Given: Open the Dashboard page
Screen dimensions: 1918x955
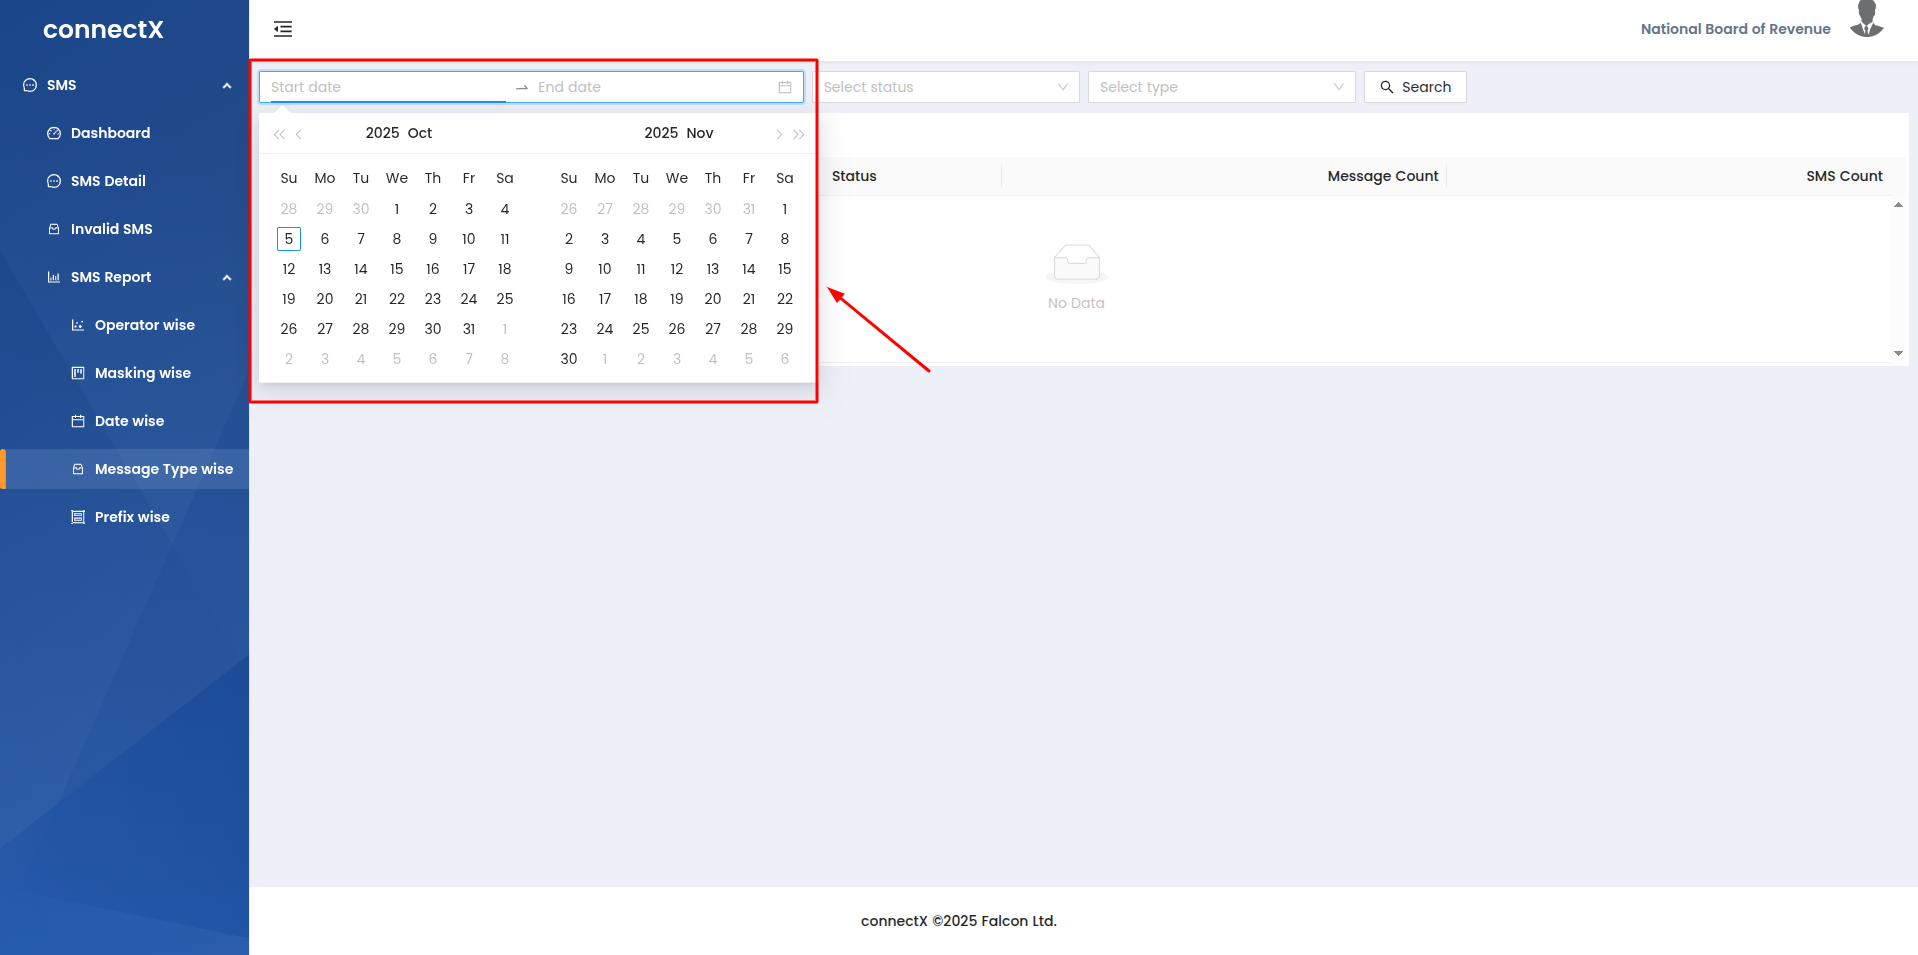Looking at the screenshot, I should pos(110,133).
